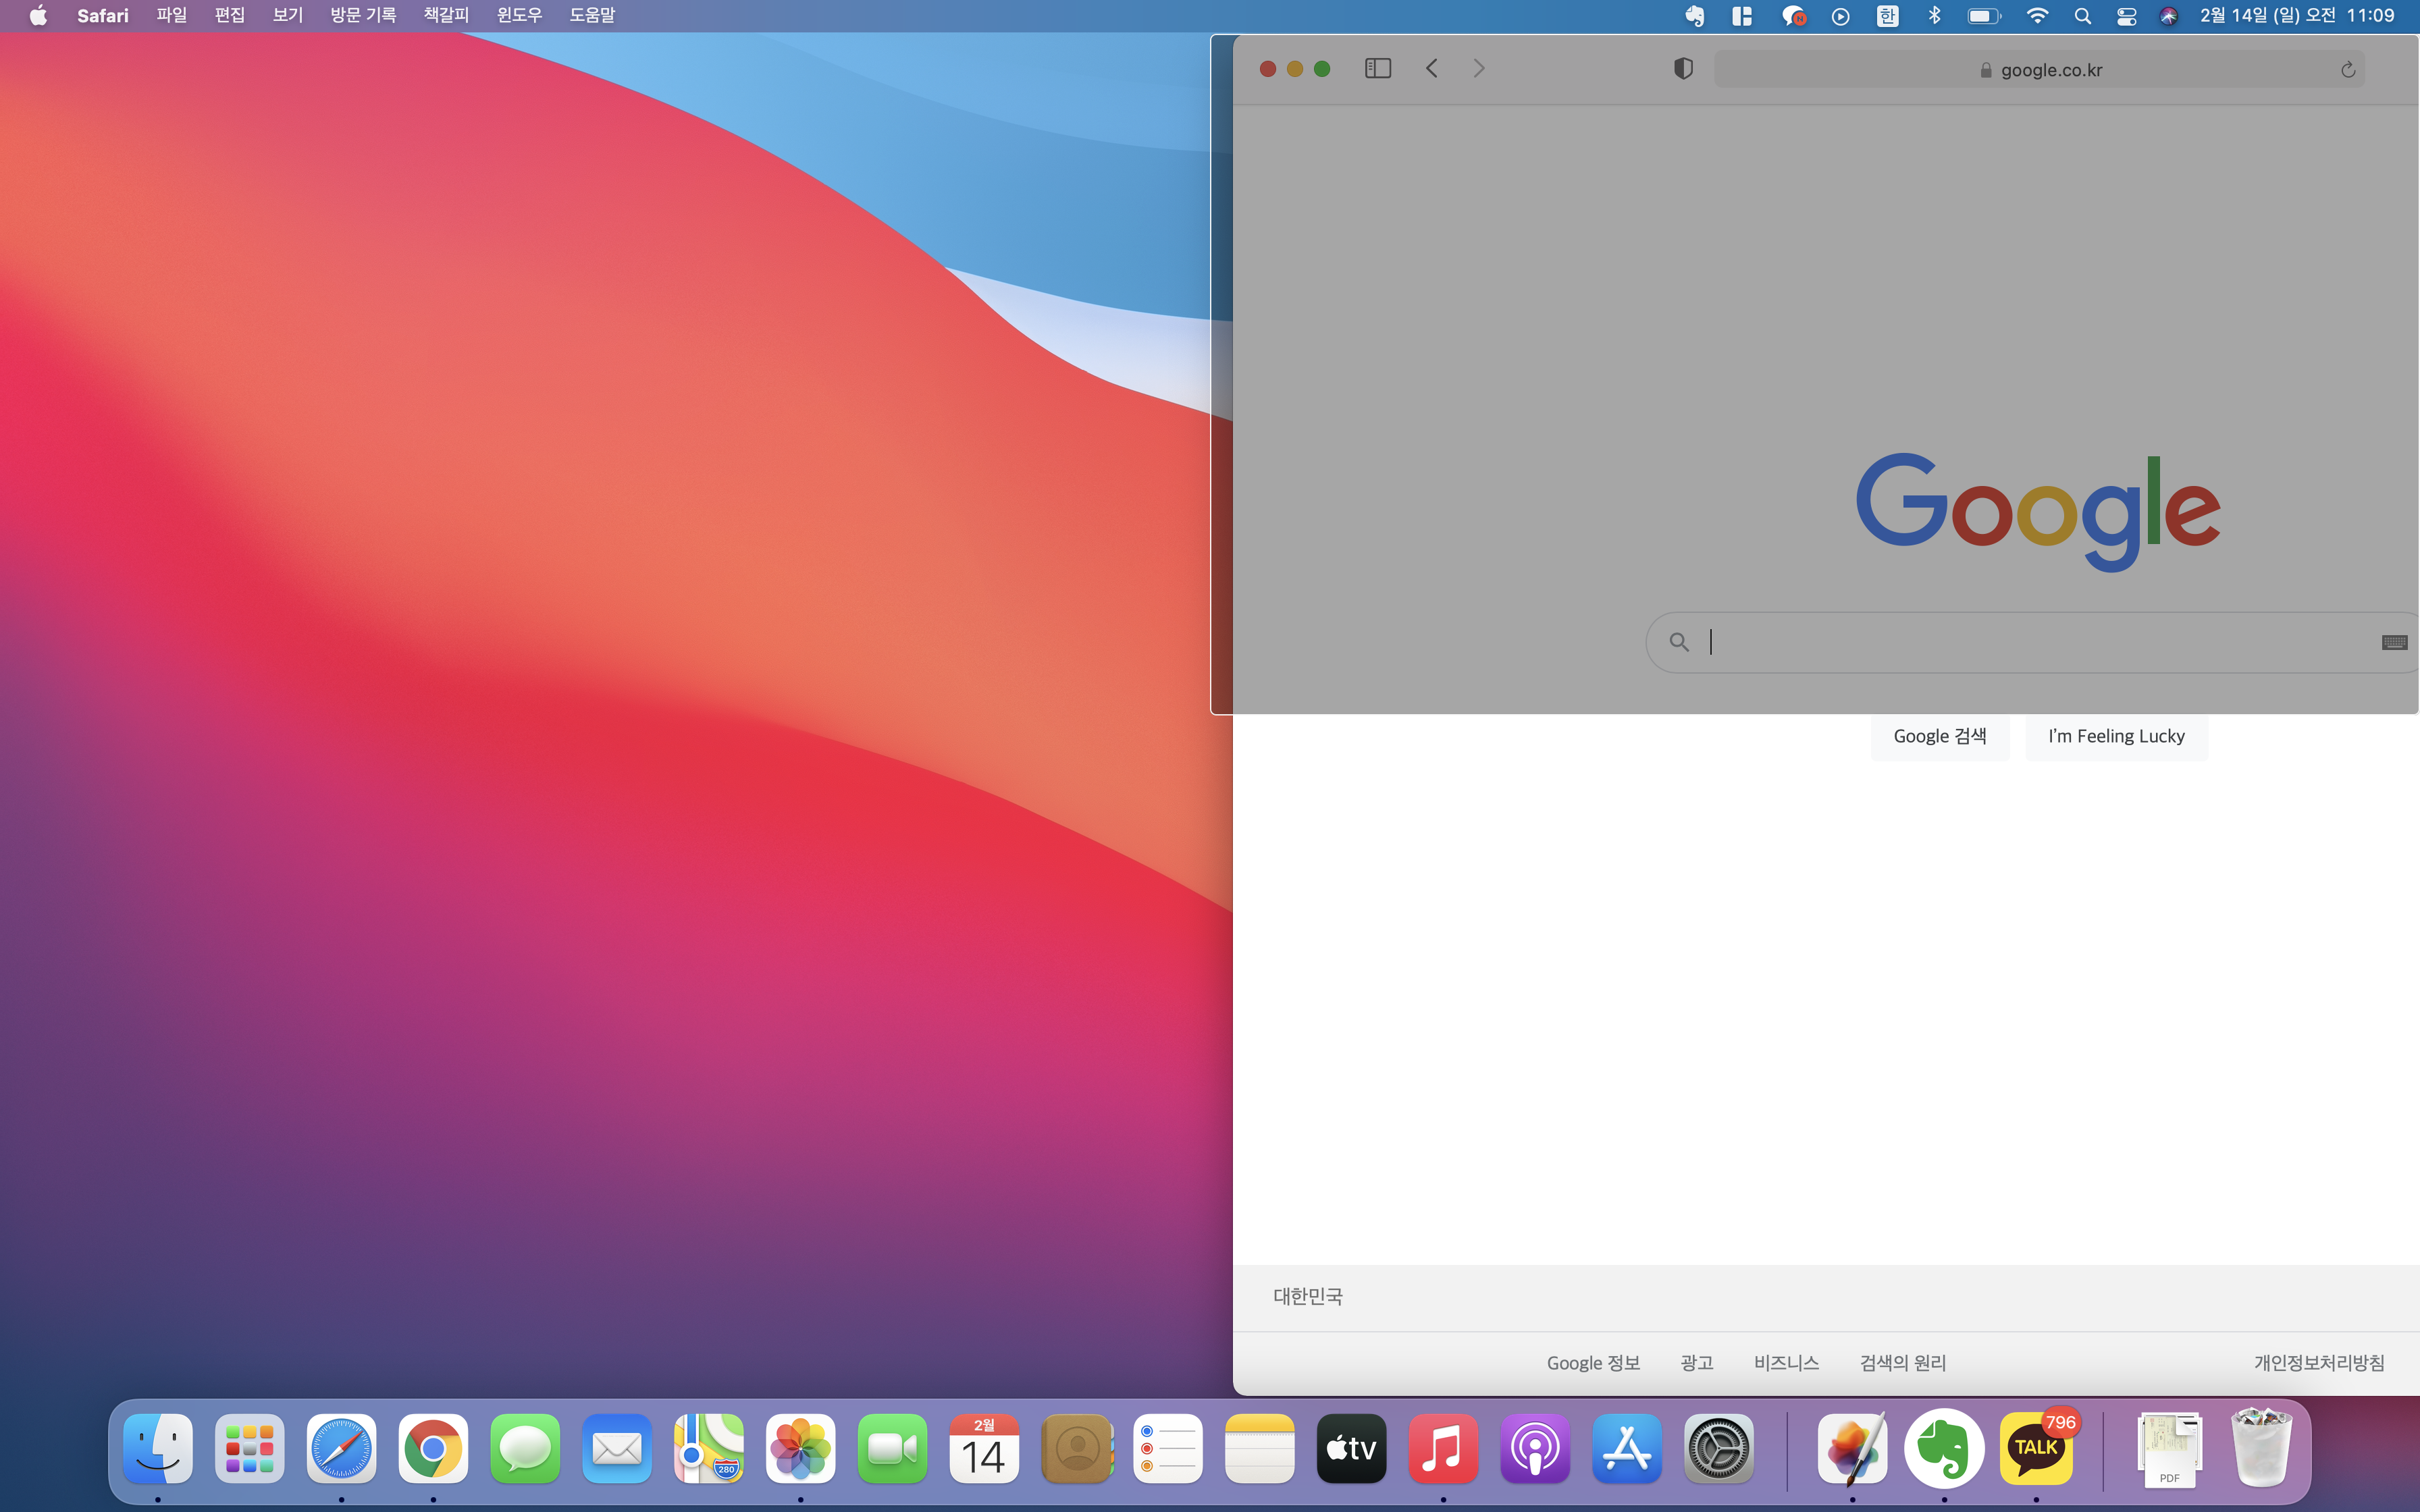The image size is (2420, 1512).
Task: Open the 방문 기록 menu
Action: (363, 15)
